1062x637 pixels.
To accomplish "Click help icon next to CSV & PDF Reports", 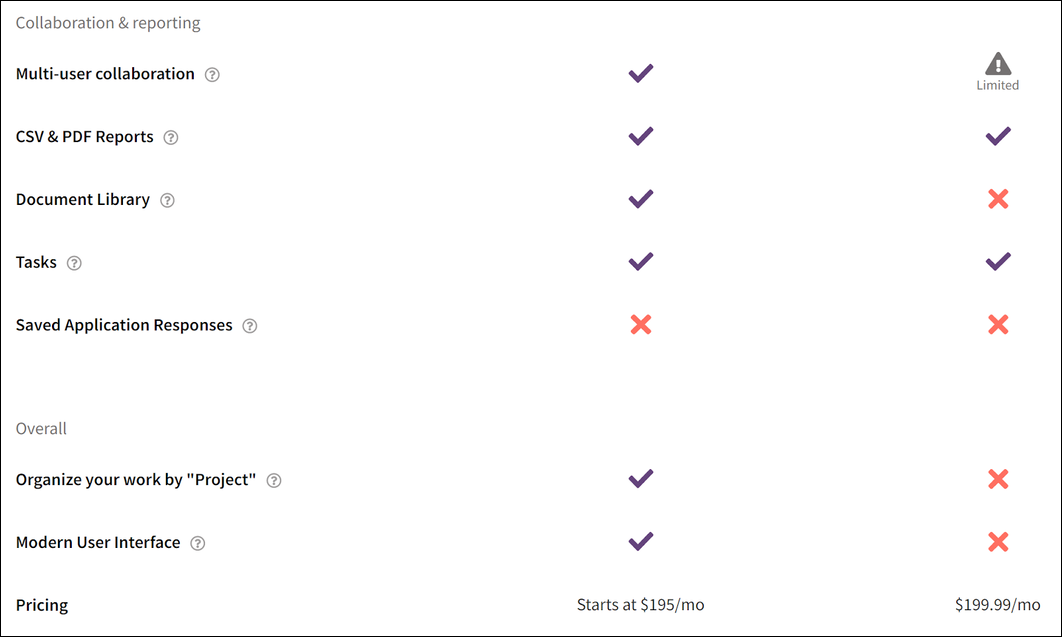I will click(171, 138).
